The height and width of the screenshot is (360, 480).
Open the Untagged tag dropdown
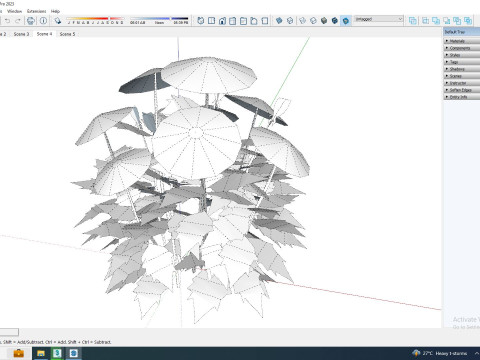point(379,19)
